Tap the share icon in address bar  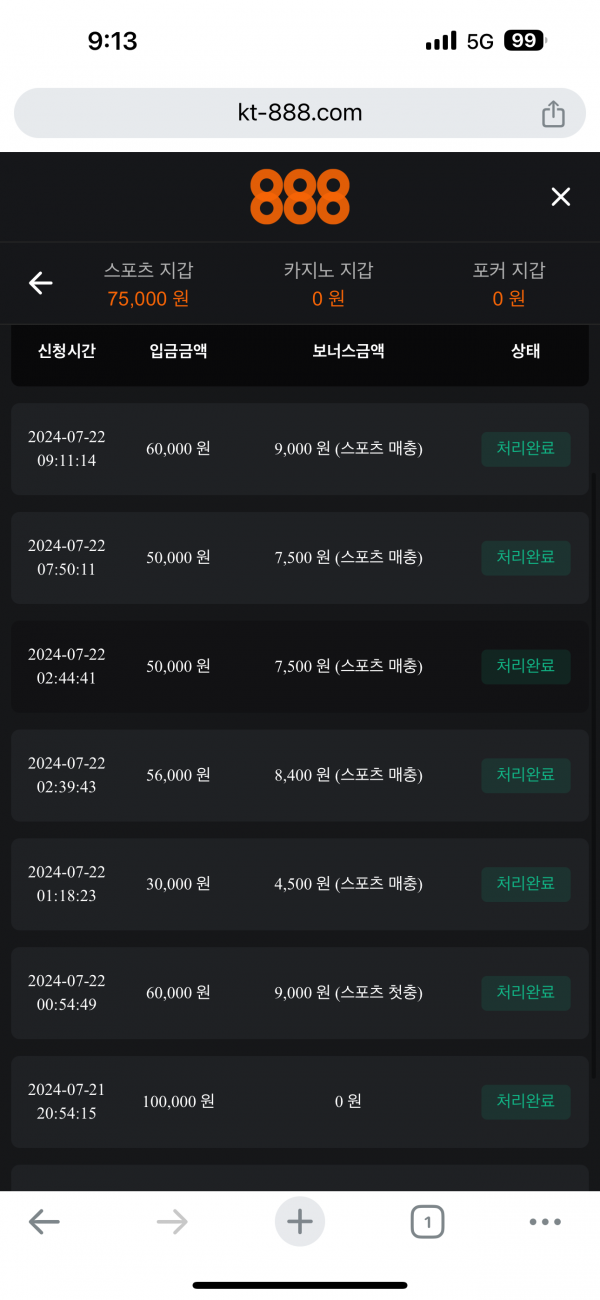pyautogui.click(x=553, y=114)
